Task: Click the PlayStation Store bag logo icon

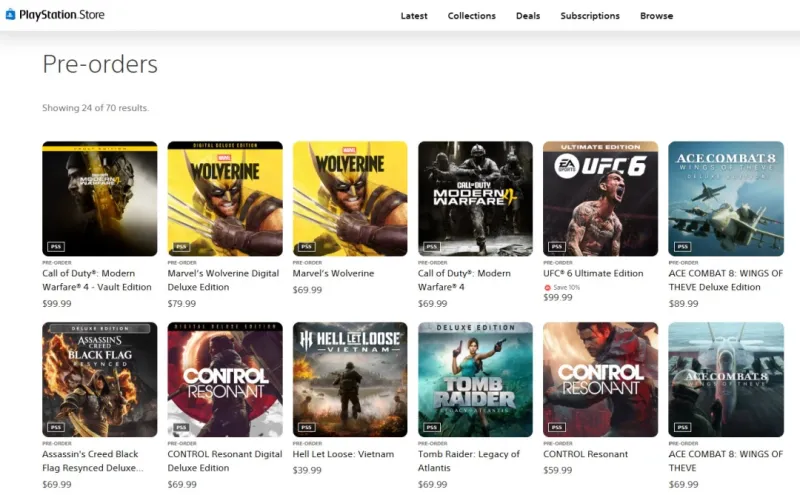Action: tap(10, 14)
